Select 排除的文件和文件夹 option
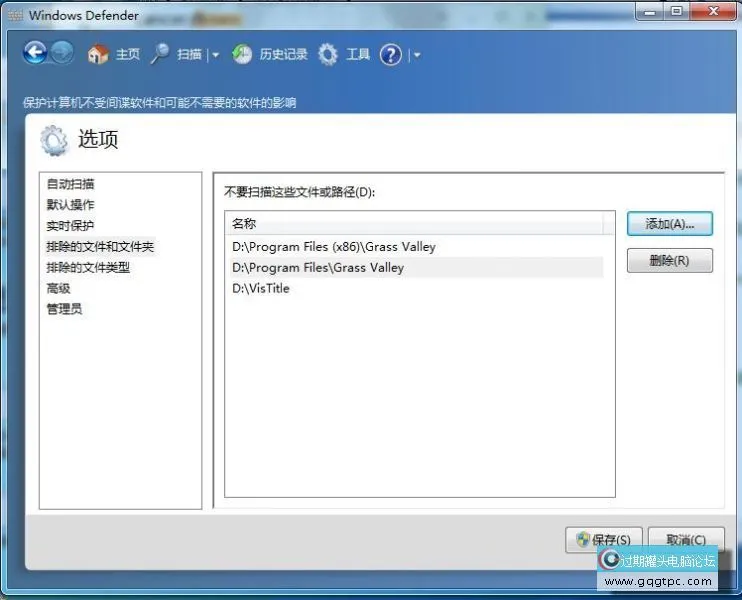 click(x=100, y=247)
